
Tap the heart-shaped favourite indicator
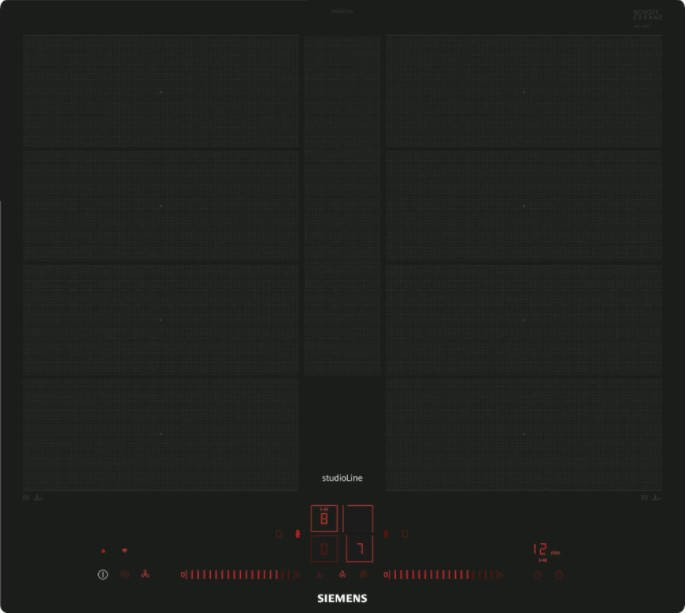click(125, 550)
